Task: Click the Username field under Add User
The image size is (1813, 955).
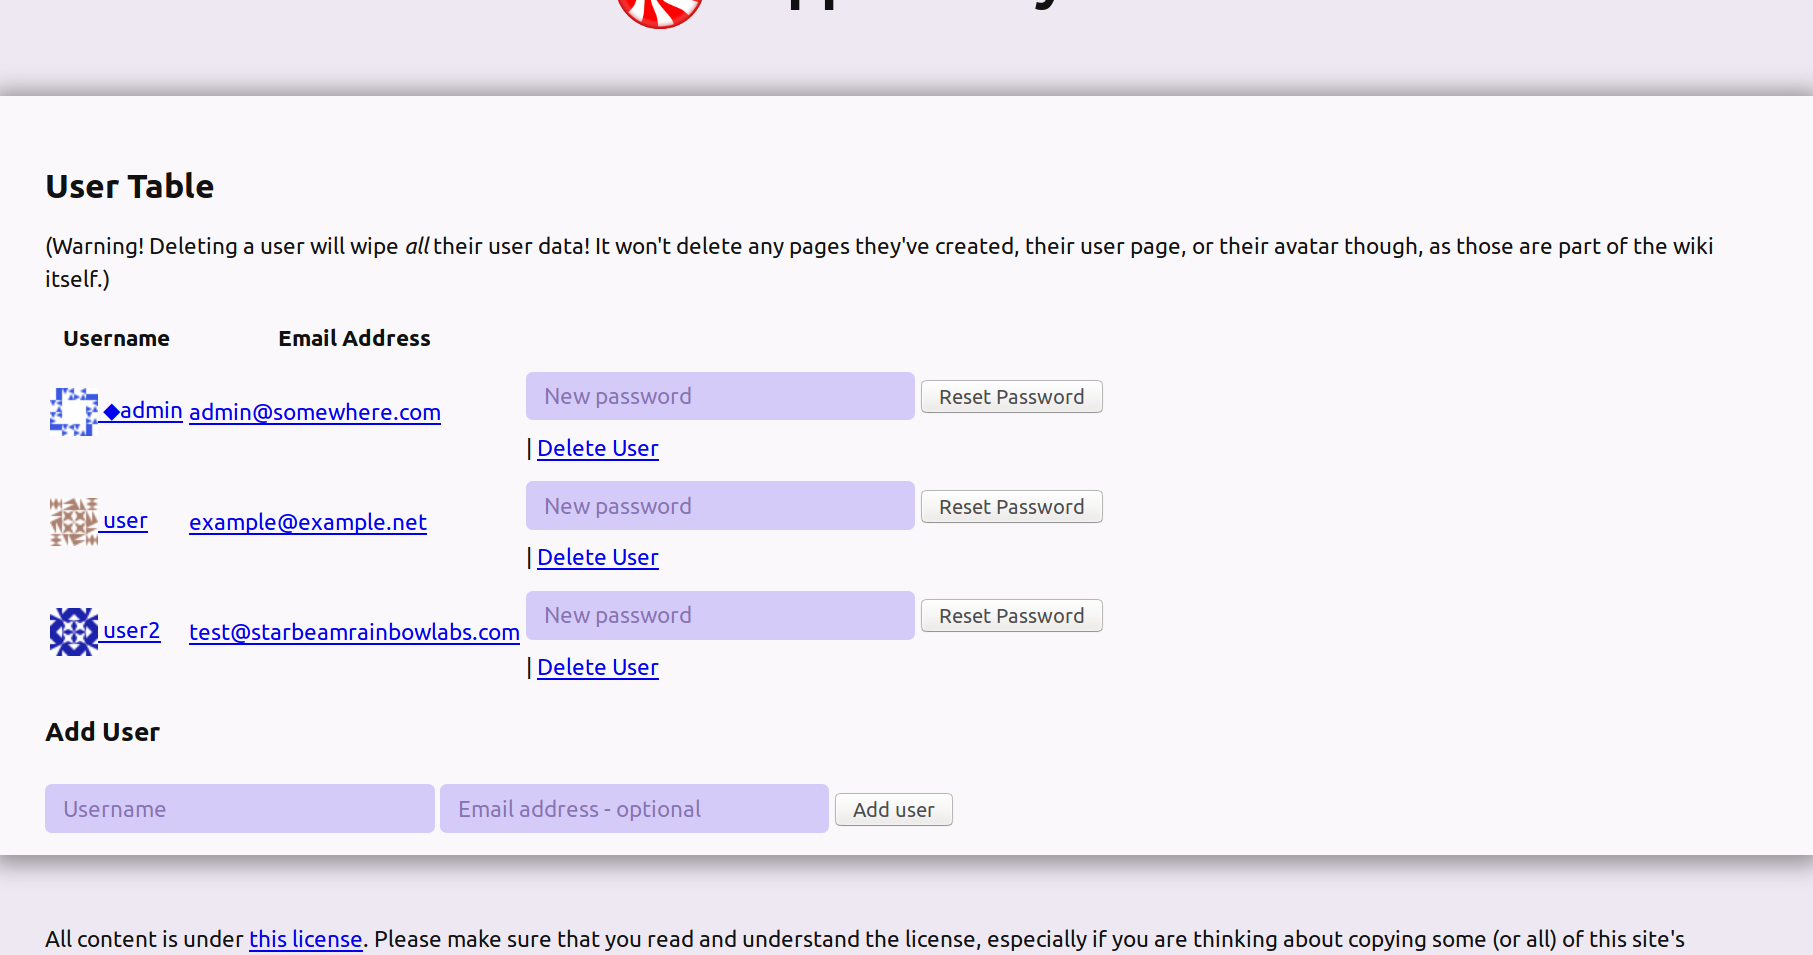Action: [x=239, y=809]
